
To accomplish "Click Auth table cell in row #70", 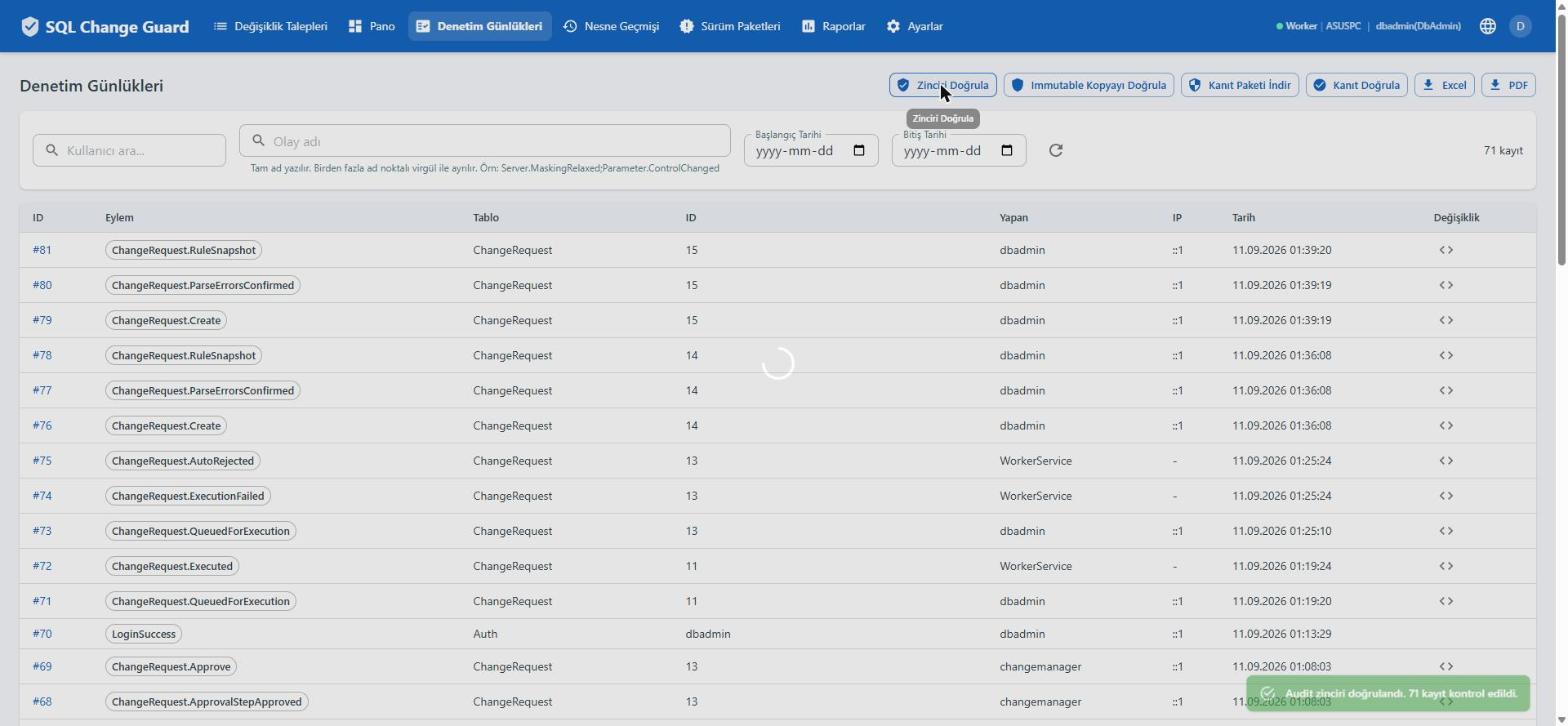I will (485, 634).
